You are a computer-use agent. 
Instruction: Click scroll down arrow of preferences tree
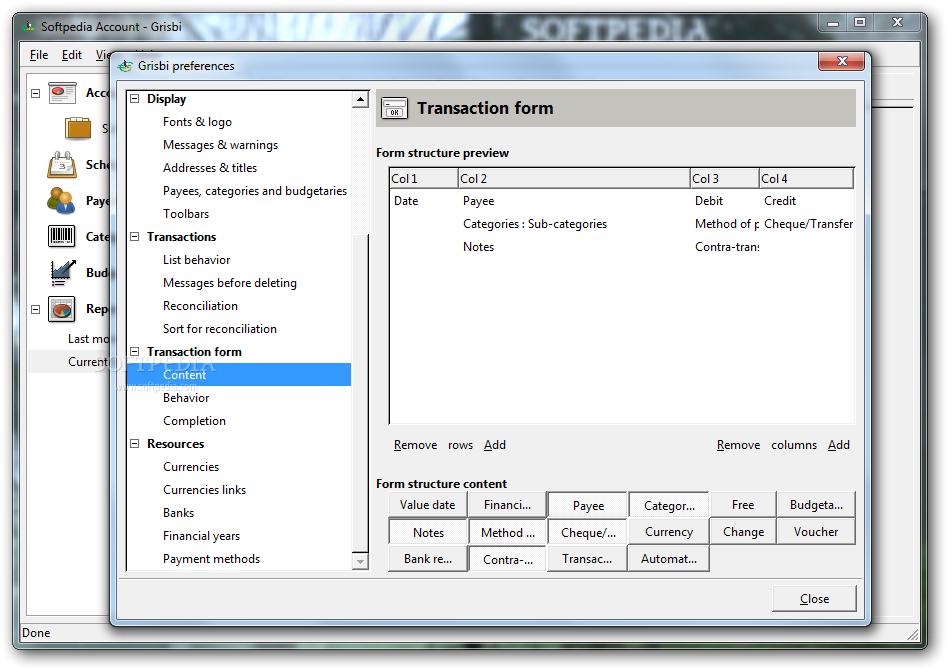(360, 561)
